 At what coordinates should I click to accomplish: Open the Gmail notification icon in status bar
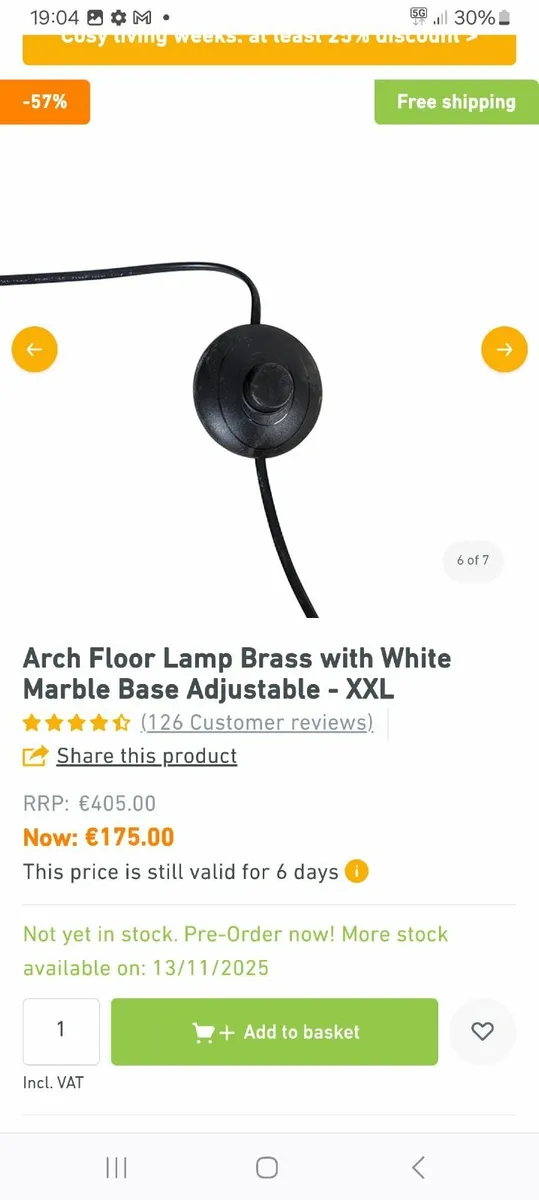click(142, 17)
